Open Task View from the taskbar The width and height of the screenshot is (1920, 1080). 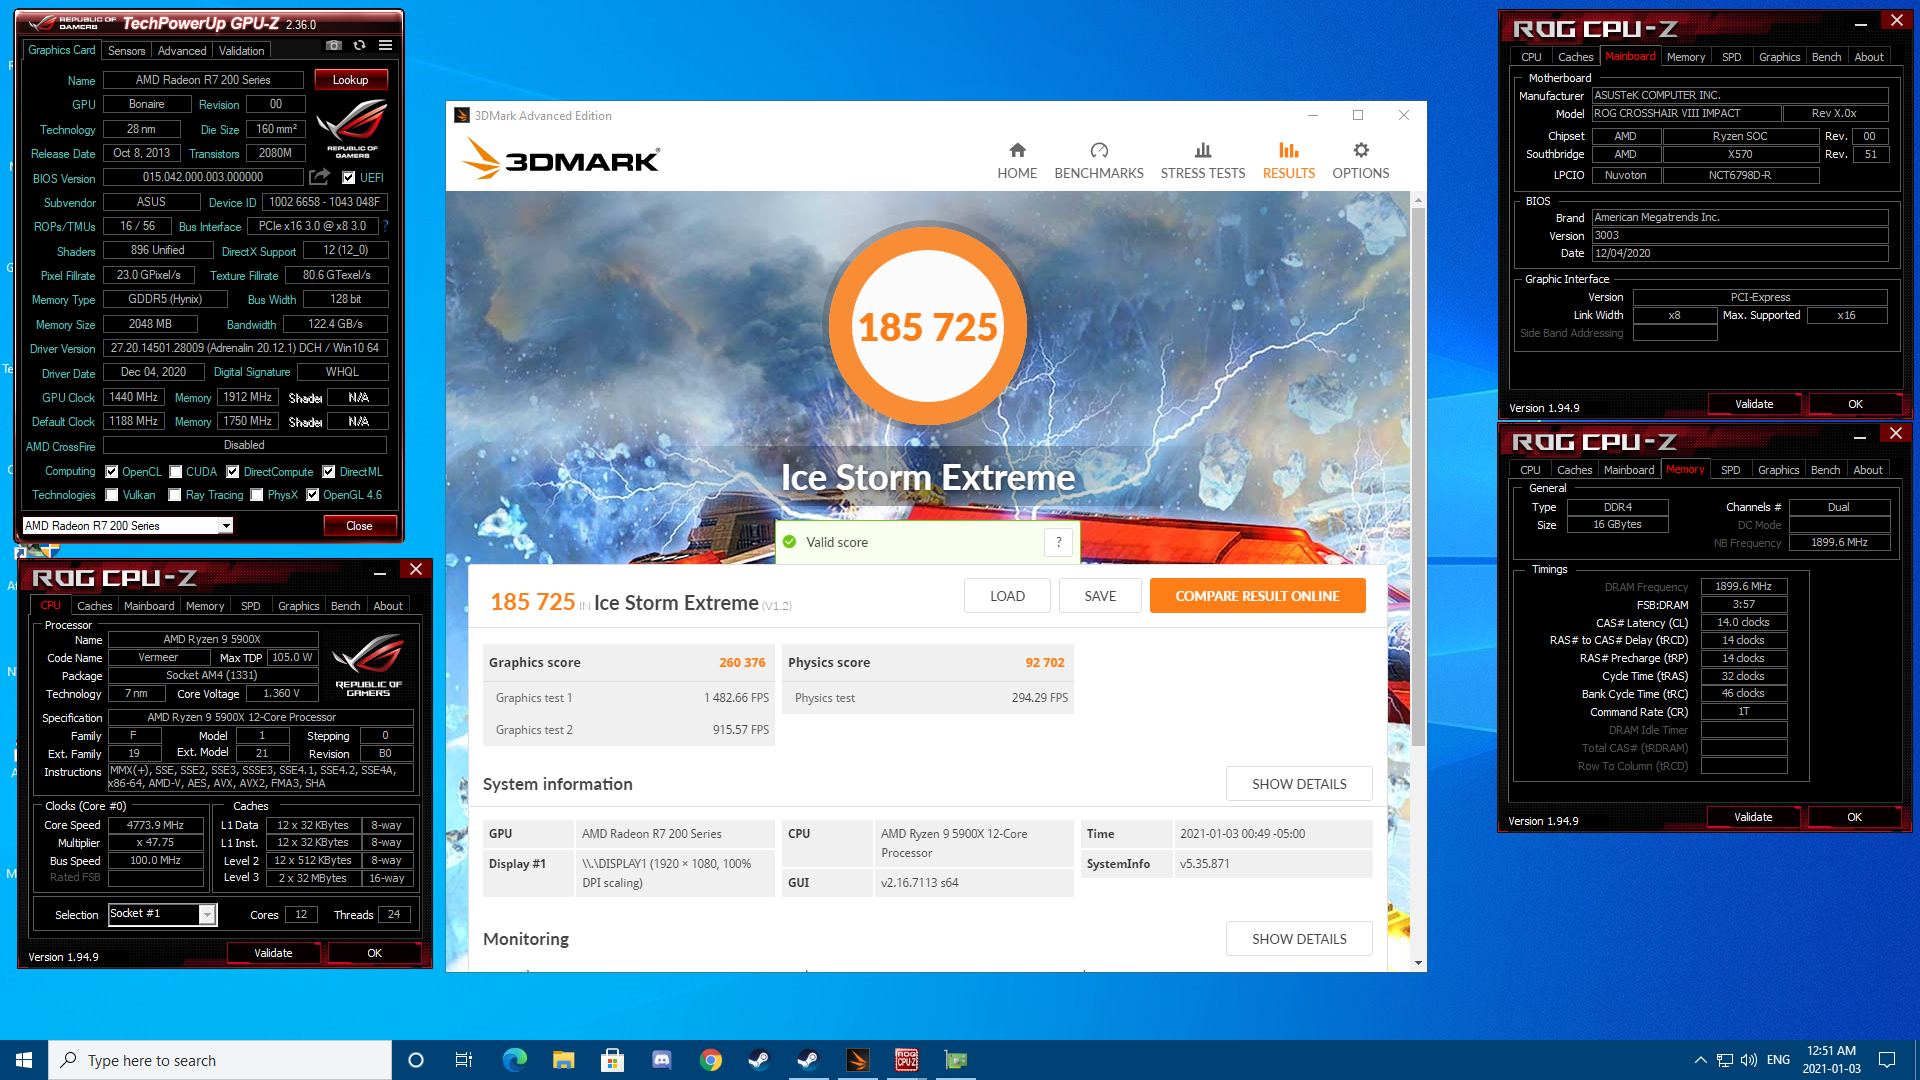tap(464, 1060)
